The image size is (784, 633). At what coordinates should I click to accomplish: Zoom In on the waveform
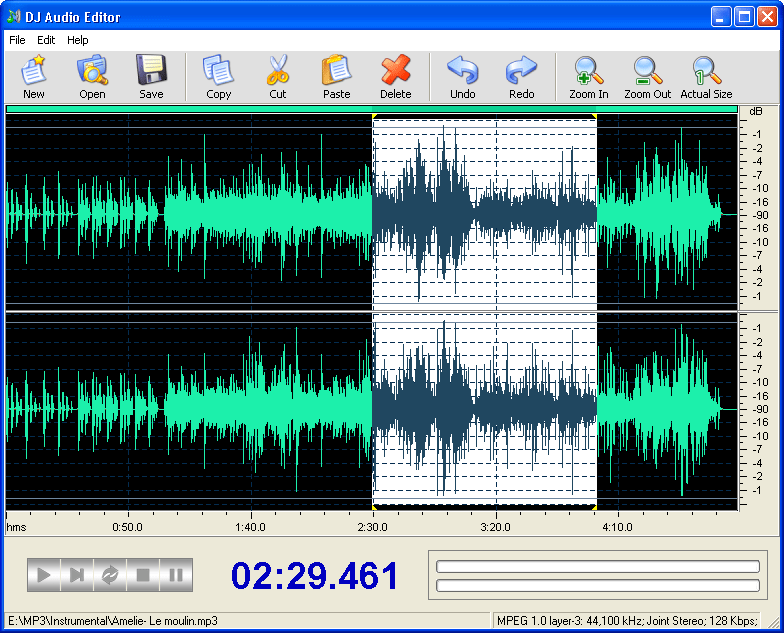[x=589, y=77]
